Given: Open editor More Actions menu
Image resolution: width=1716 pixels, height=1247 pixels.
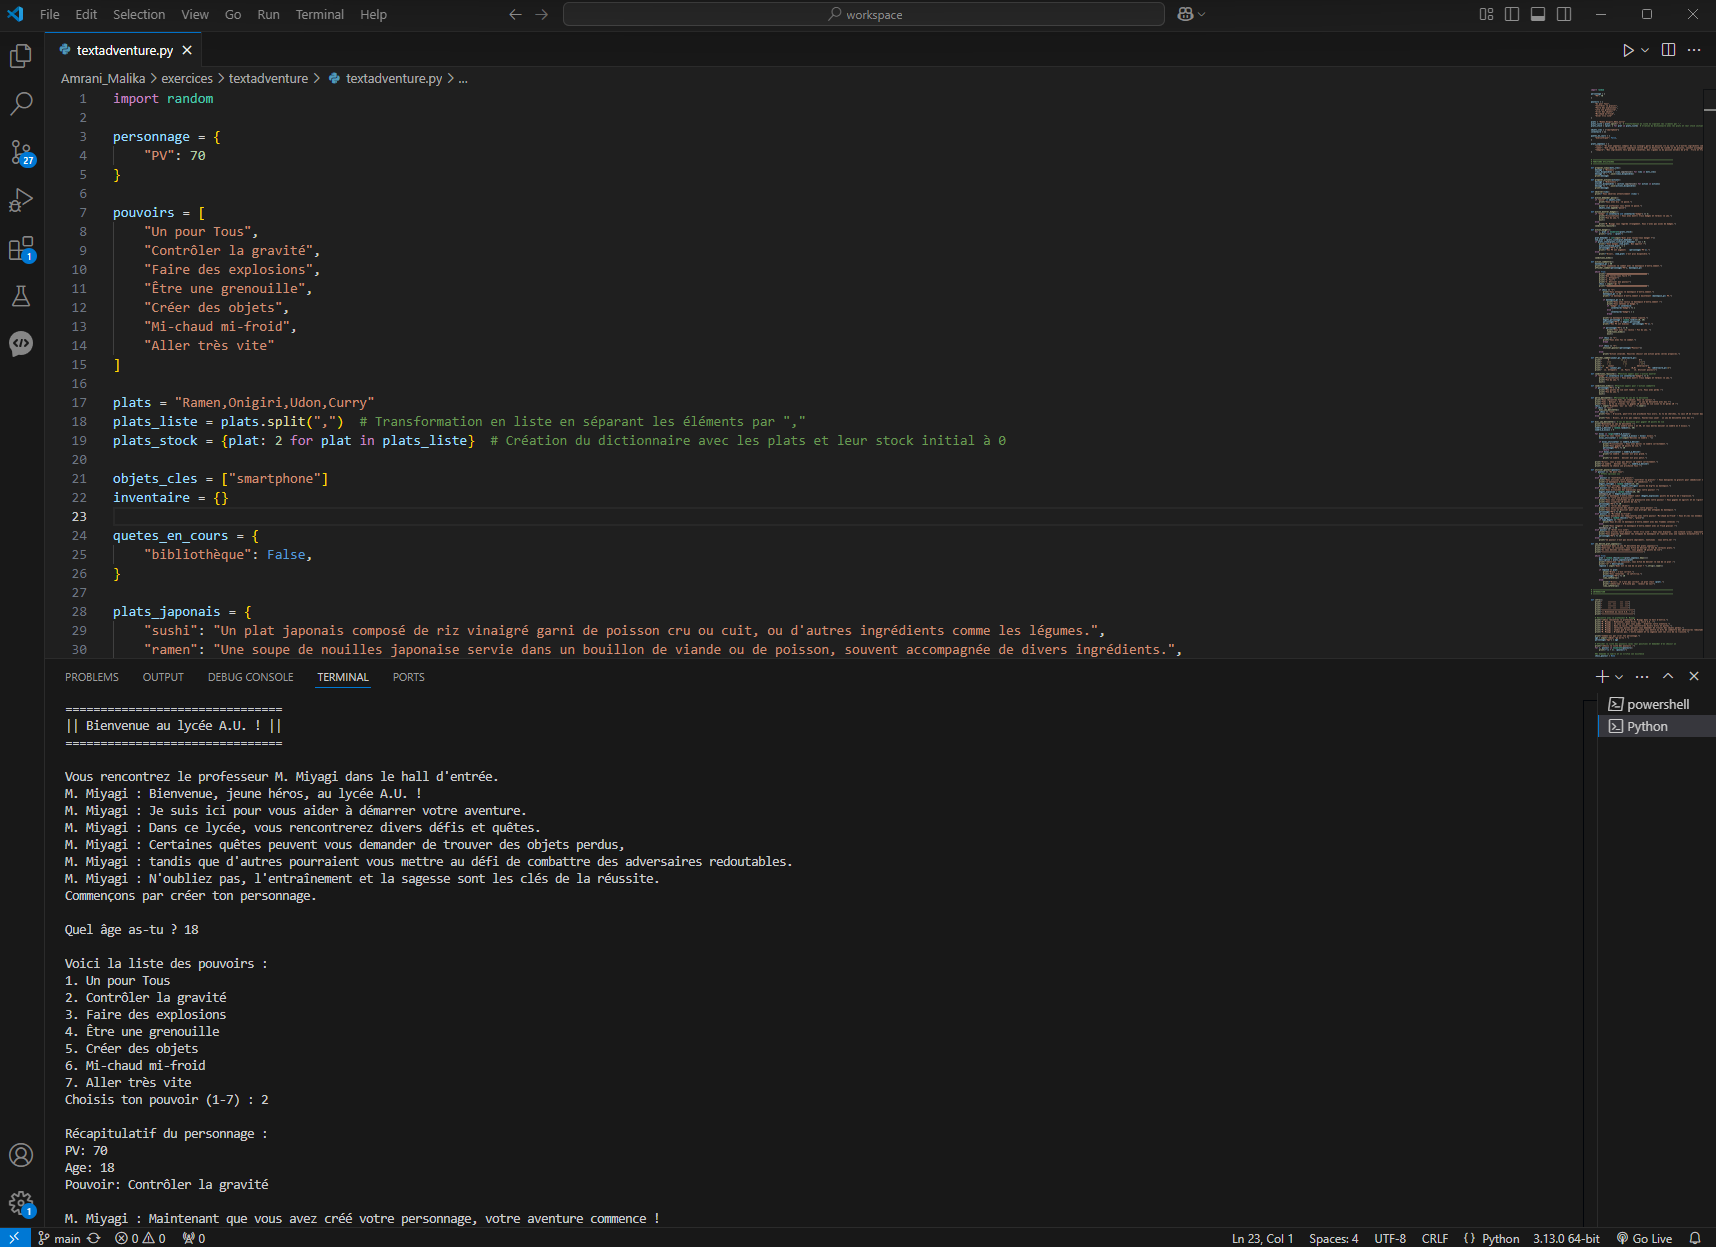Looking at the screenshot, I should click(1694, 50).
